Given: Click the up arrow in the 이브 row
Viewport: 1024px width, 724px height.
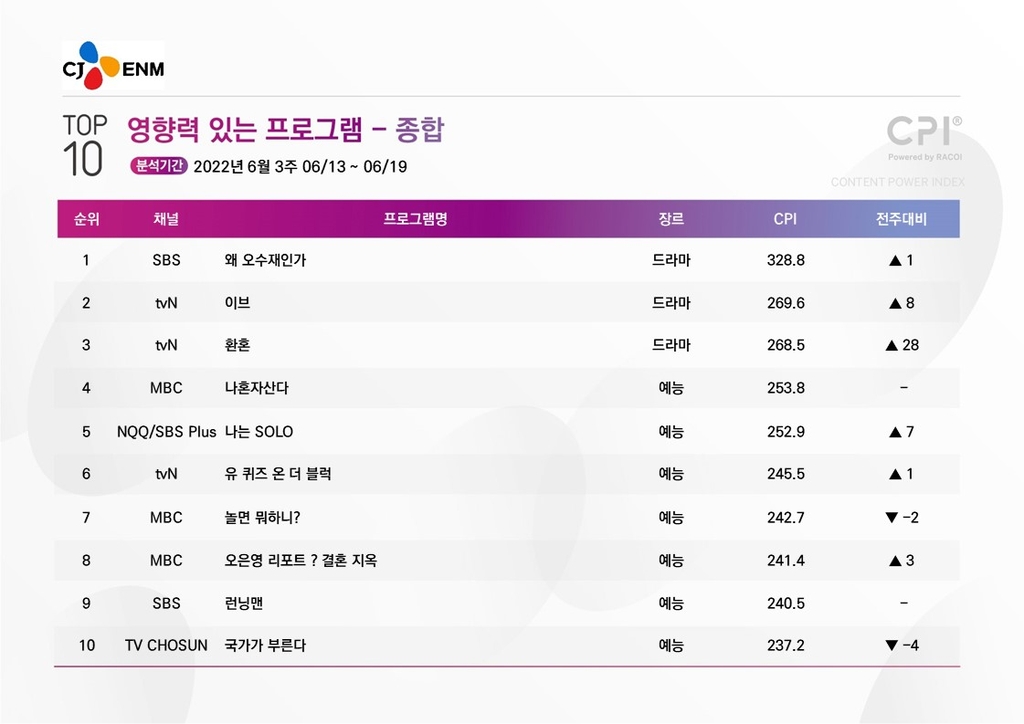Looking at the screenshot, I should pyautogui.click(x=896, y=303).
